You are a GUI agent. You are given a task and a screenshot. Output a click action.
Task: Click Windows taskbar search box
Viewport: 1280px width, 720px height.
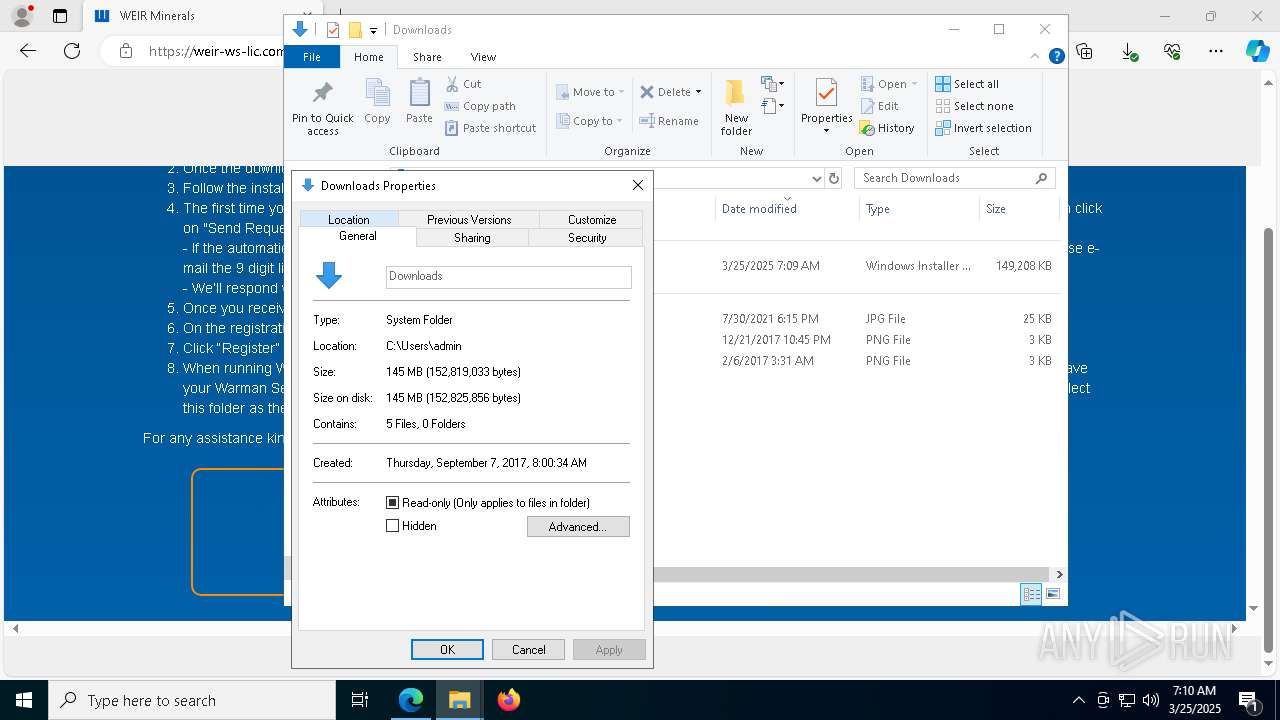192,700
